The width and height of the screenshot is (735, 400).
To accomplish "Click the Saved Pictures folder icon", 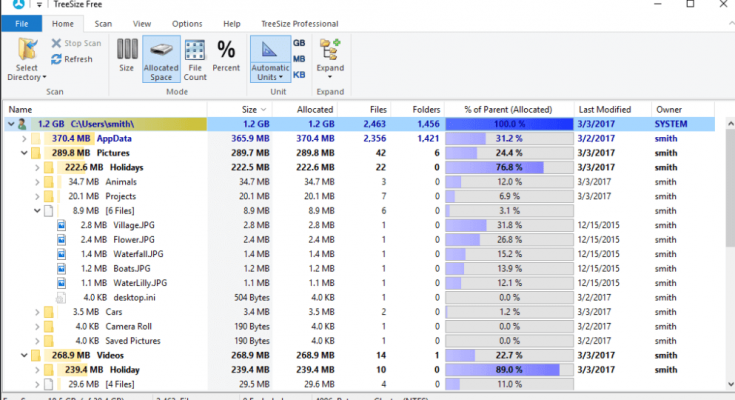I will (x=49, y=341).
